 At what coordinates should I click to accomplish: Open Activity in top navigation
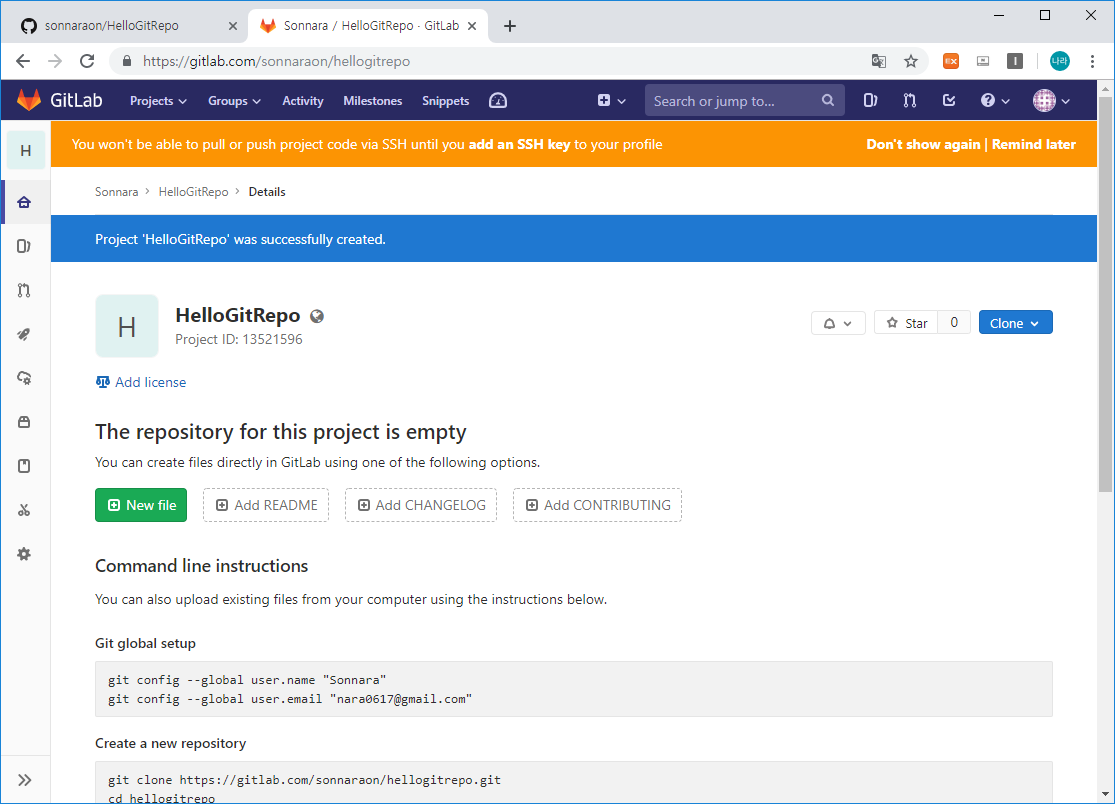(303, 101)
